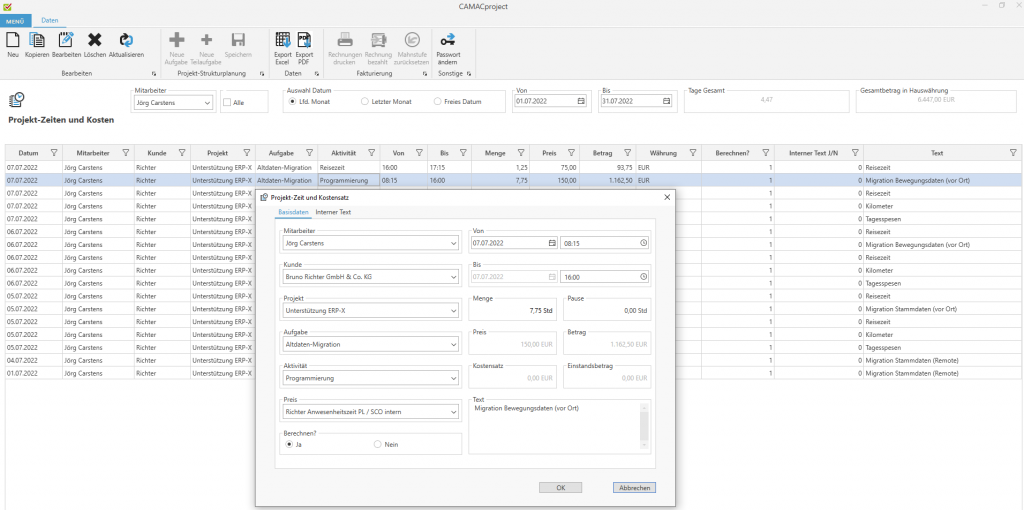This screenshot has width=1024, height=510.
Task: Close the Projekt-Zeit und Kostensatz dialog
Action: coord(667,197)
